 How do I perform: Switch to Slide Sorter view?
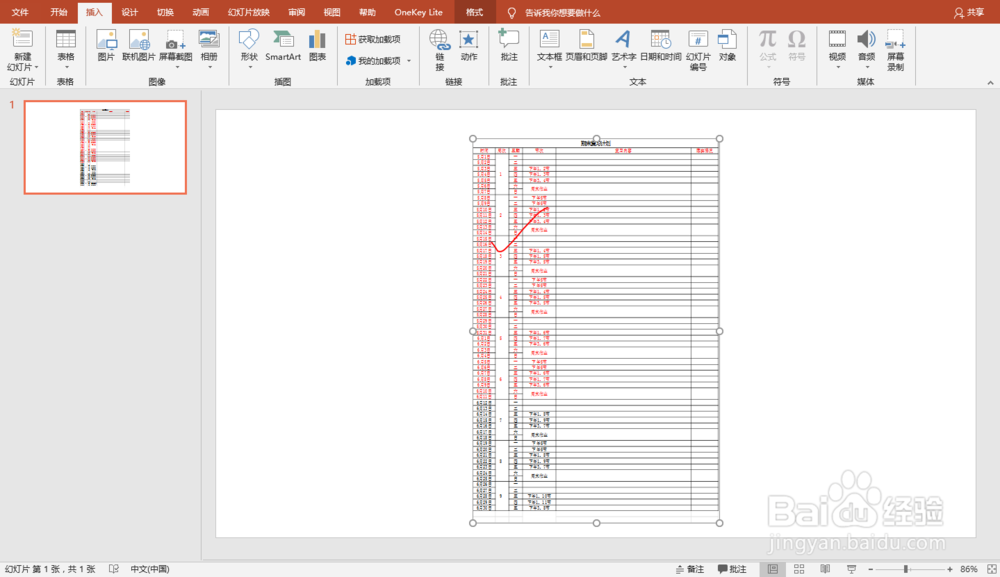(x=799, y=569)
